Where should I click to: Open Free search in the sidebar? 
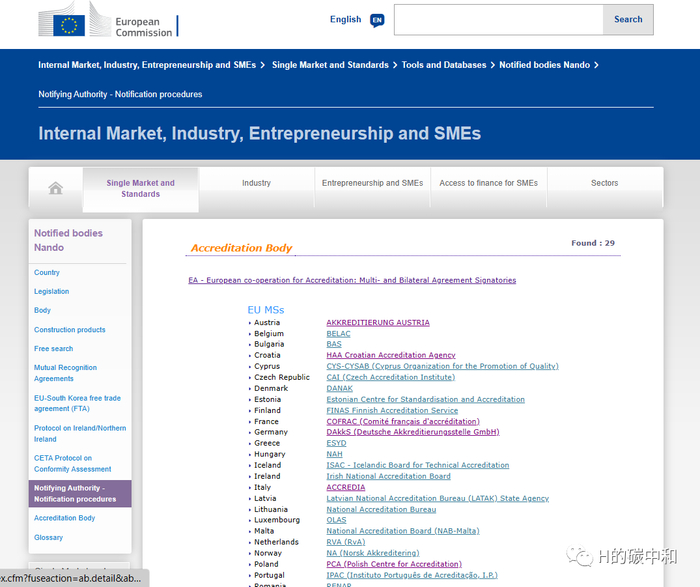54,349
